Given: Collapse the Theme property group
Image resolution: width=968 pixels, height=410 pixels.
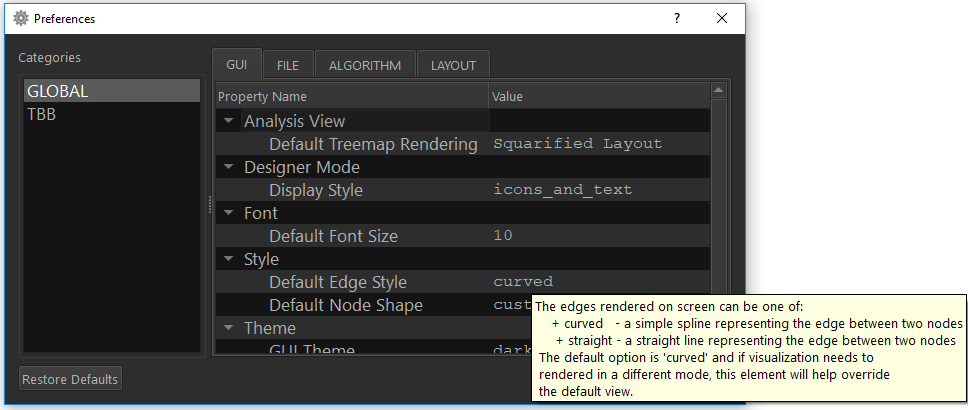Looking at the screenshot, I should 229,328.
